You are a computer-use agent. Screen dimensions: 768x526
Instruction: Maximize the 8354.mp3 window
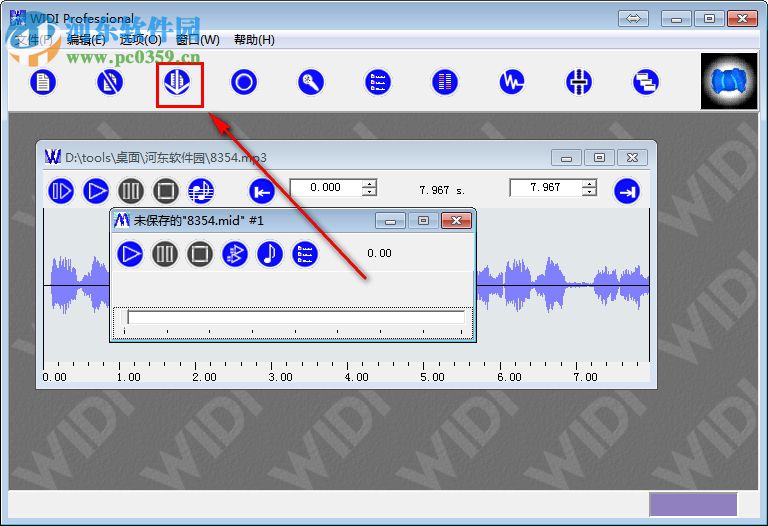[x=599, y=158]
